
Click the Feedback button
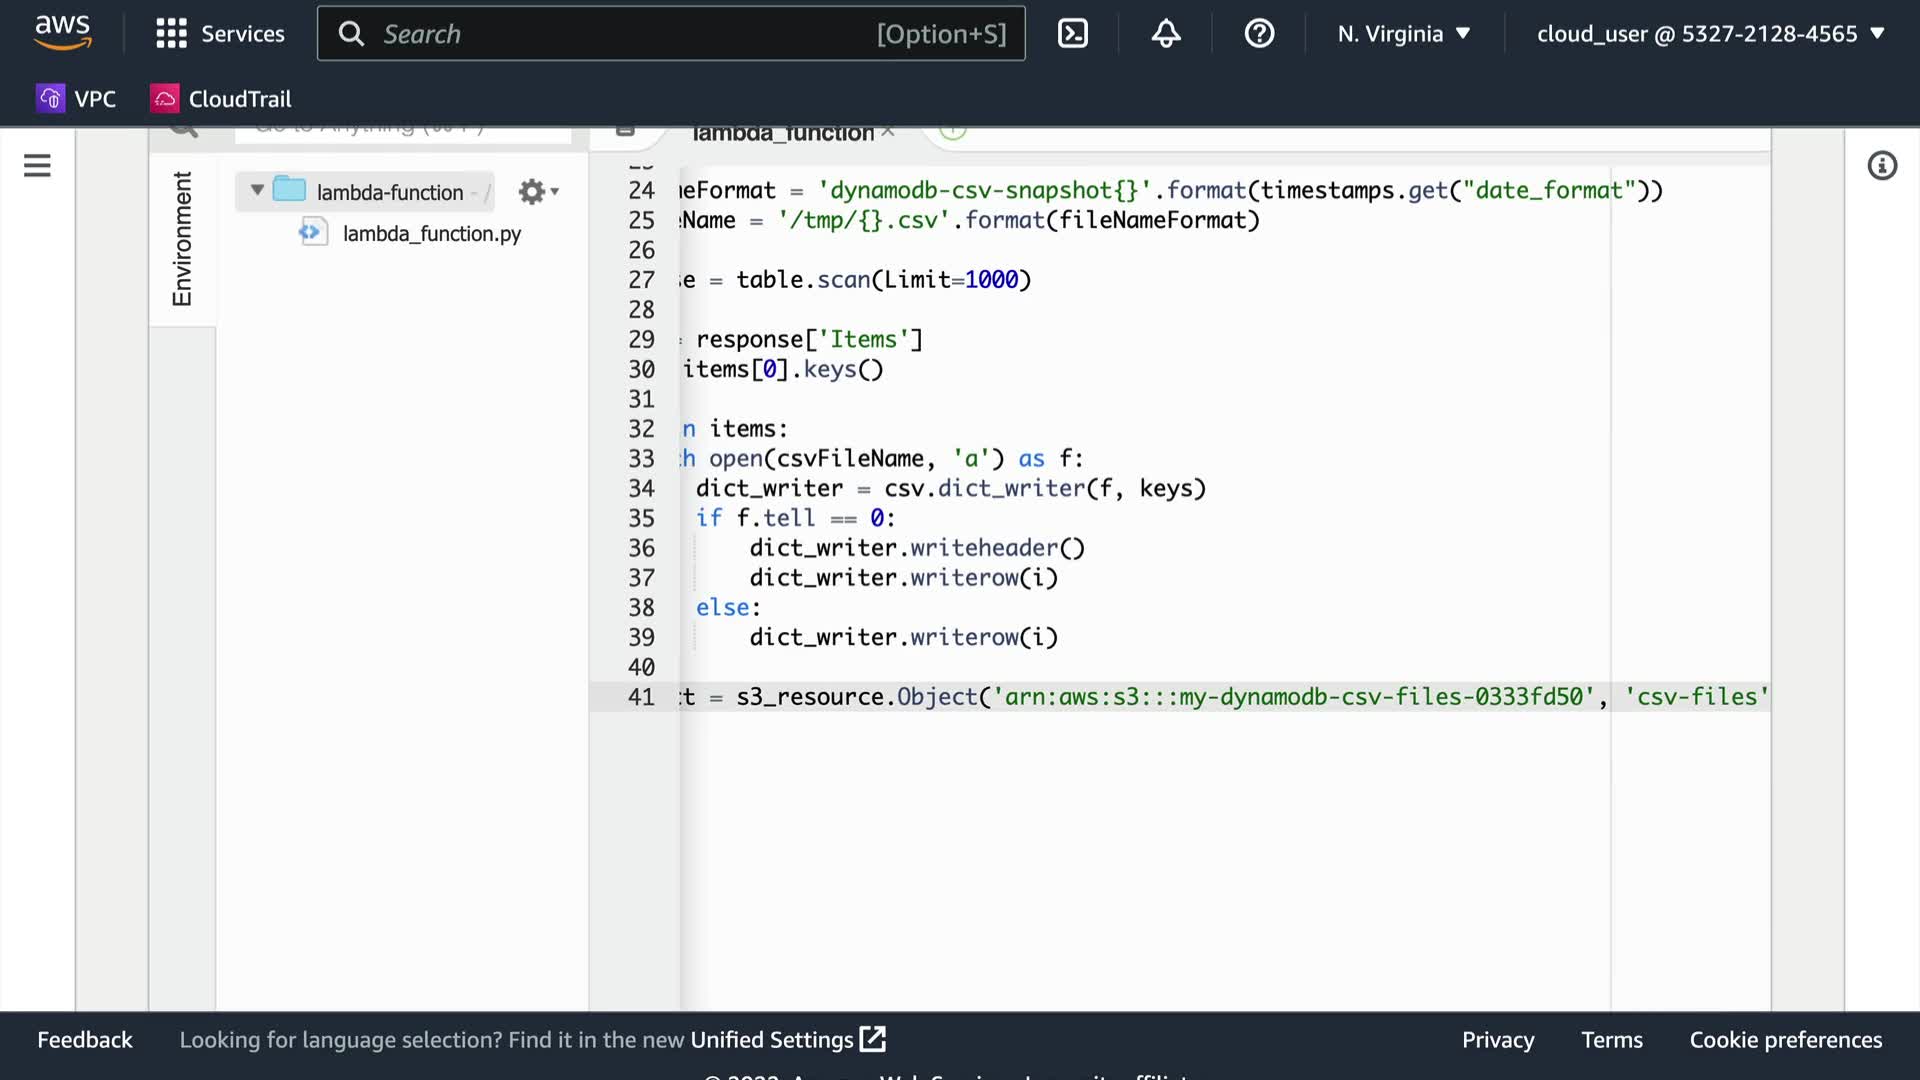(85, 1040)
